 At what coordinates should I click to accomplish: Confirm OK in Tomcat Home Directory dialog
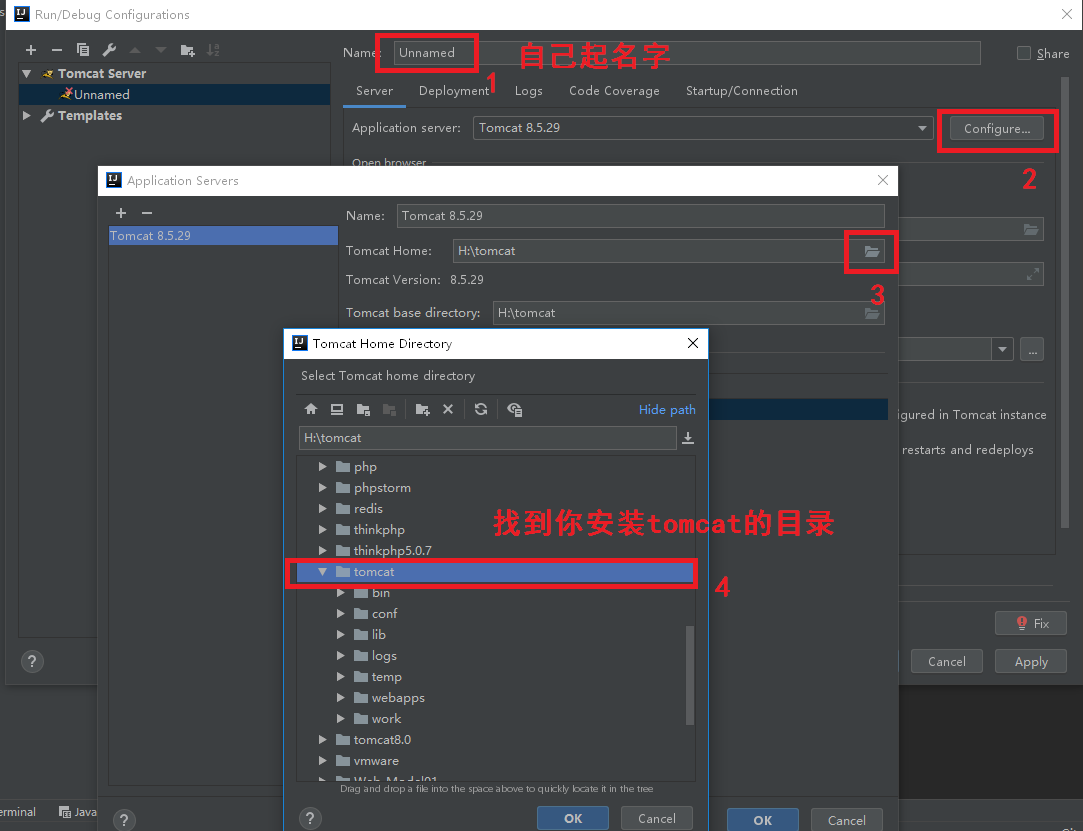click(x=573, y=819)
